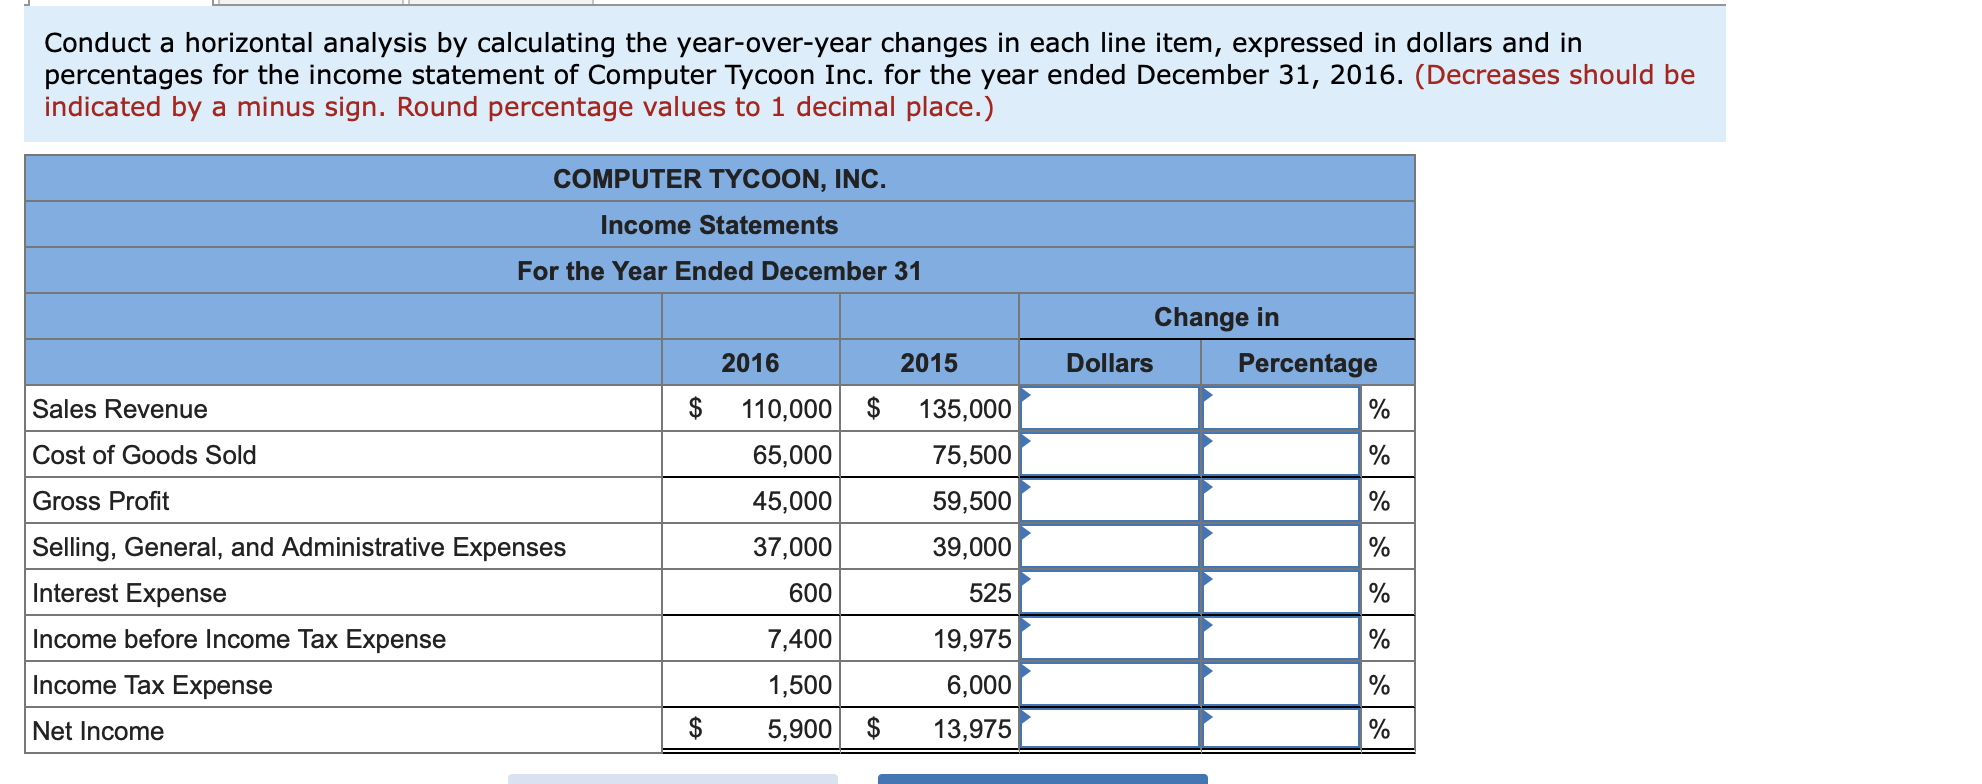The image size is (1982, 784).
Task: Select the Interest Expense dollar change input
Action: pos(1110,593)
